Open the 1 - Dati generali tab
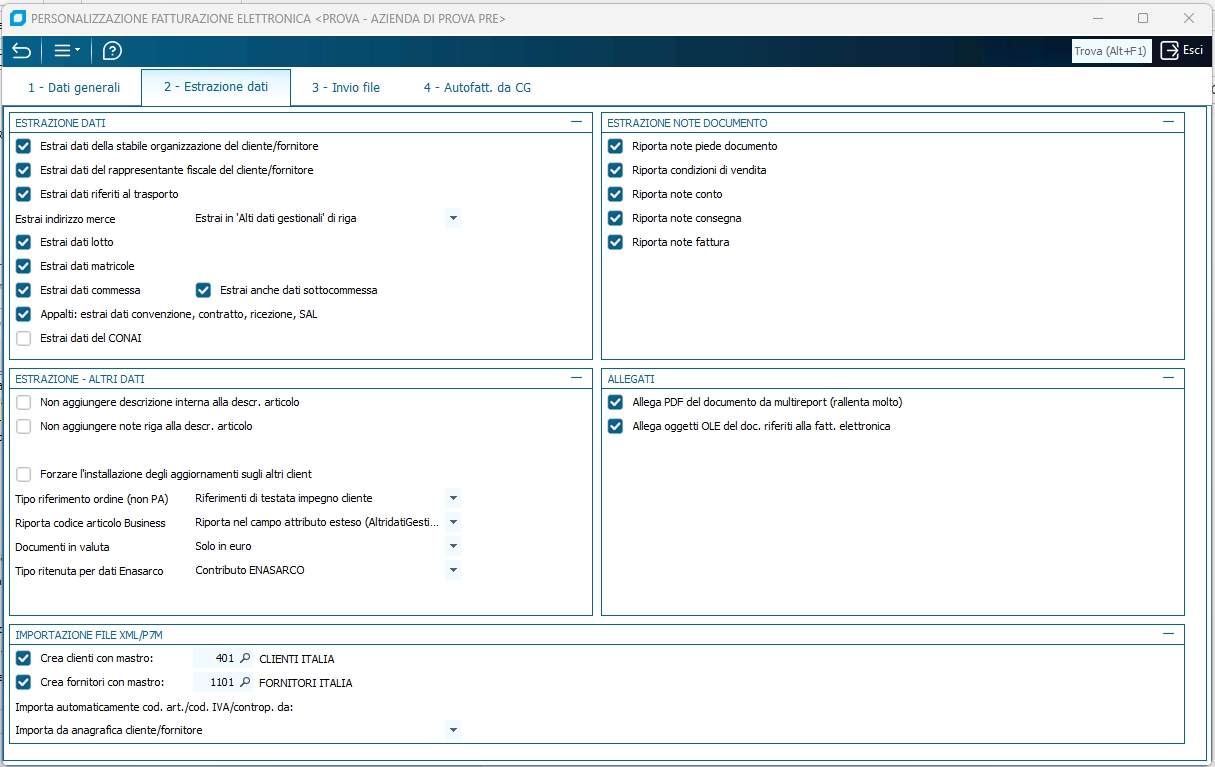The height and width of the screenshot is (767, 1215). [74, 88]
